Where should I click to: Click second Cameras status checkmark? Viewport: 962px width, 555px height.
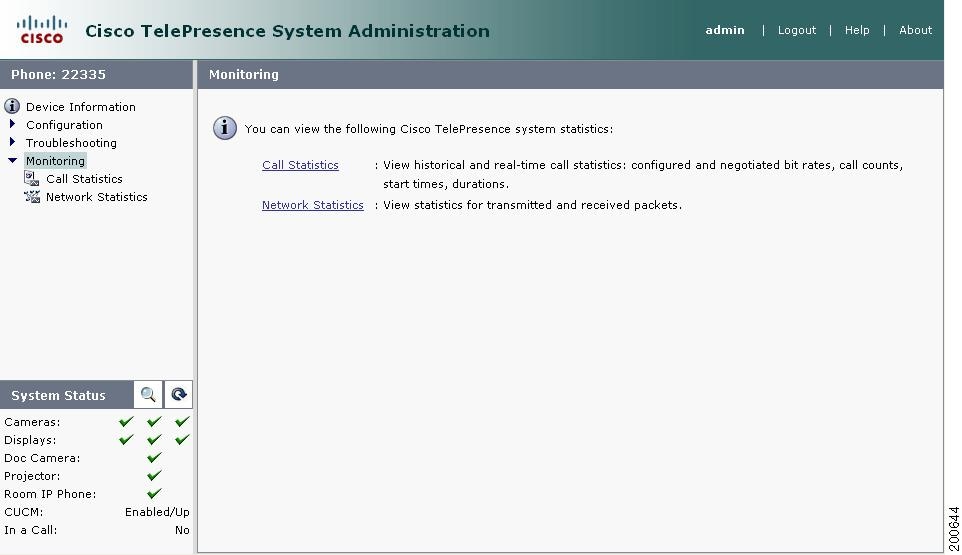(155, 421)
